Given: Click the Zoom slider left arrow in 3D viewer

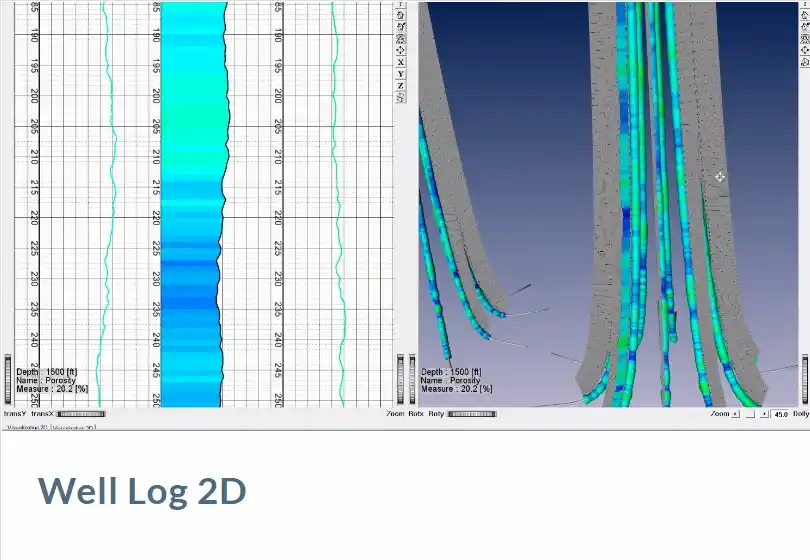Looking at the screenshot, I should pos(737,413).
